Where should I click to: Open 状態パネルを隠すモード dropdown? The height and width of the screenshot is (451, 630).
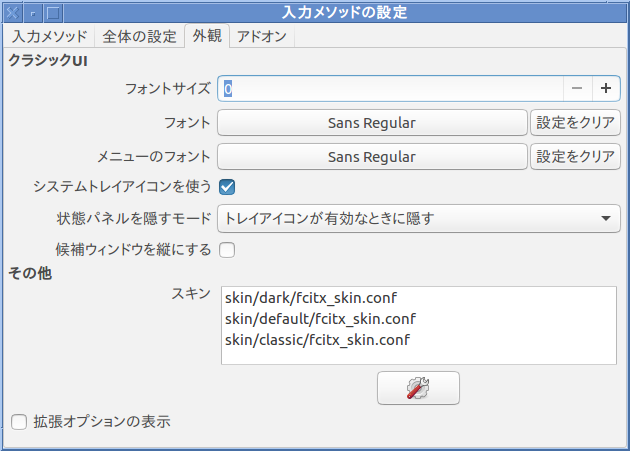tap(419, 218)
